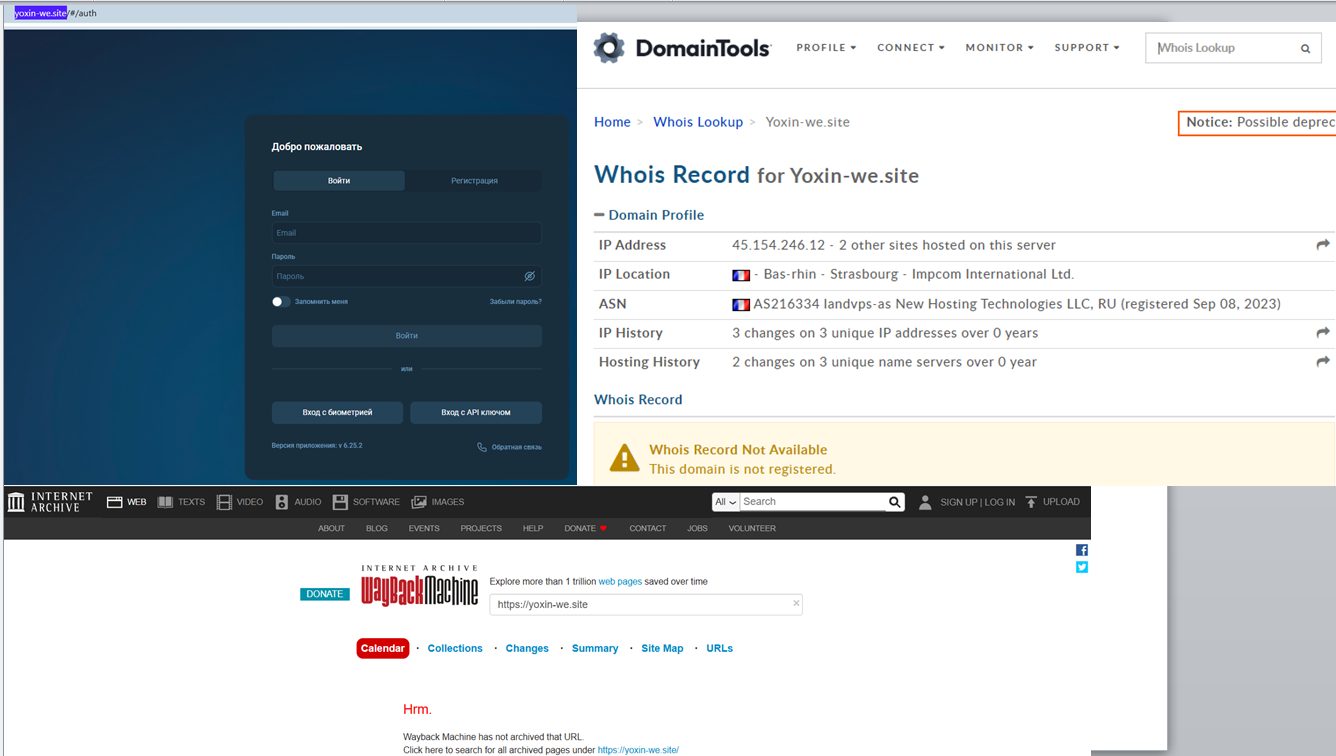Open the TEXTS section in Internet Archive

pyautogui.click(x=181, y=502)
